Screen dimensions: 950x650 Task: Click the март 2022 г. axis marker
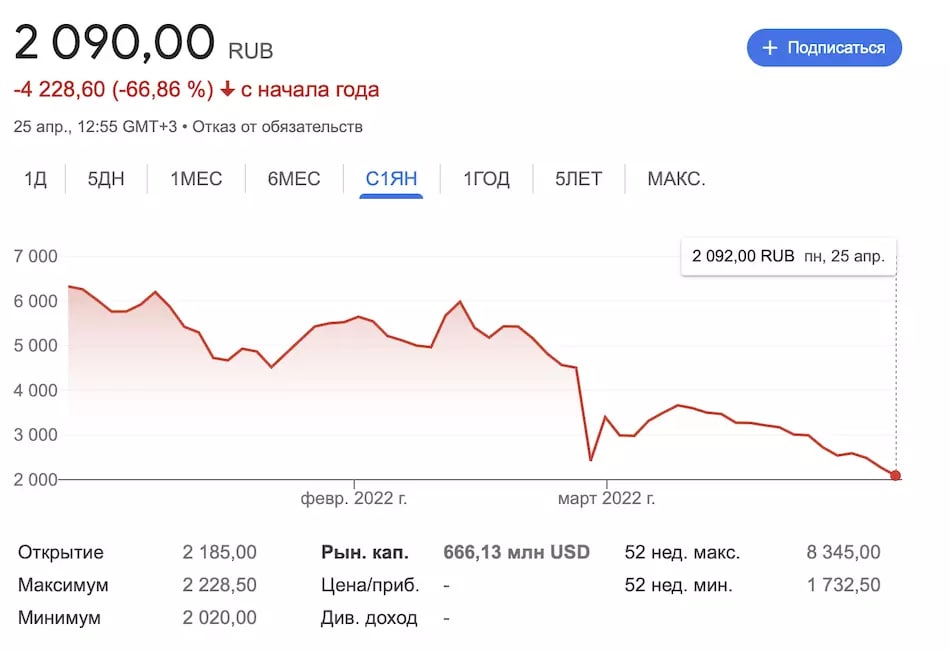pos(606,499)
